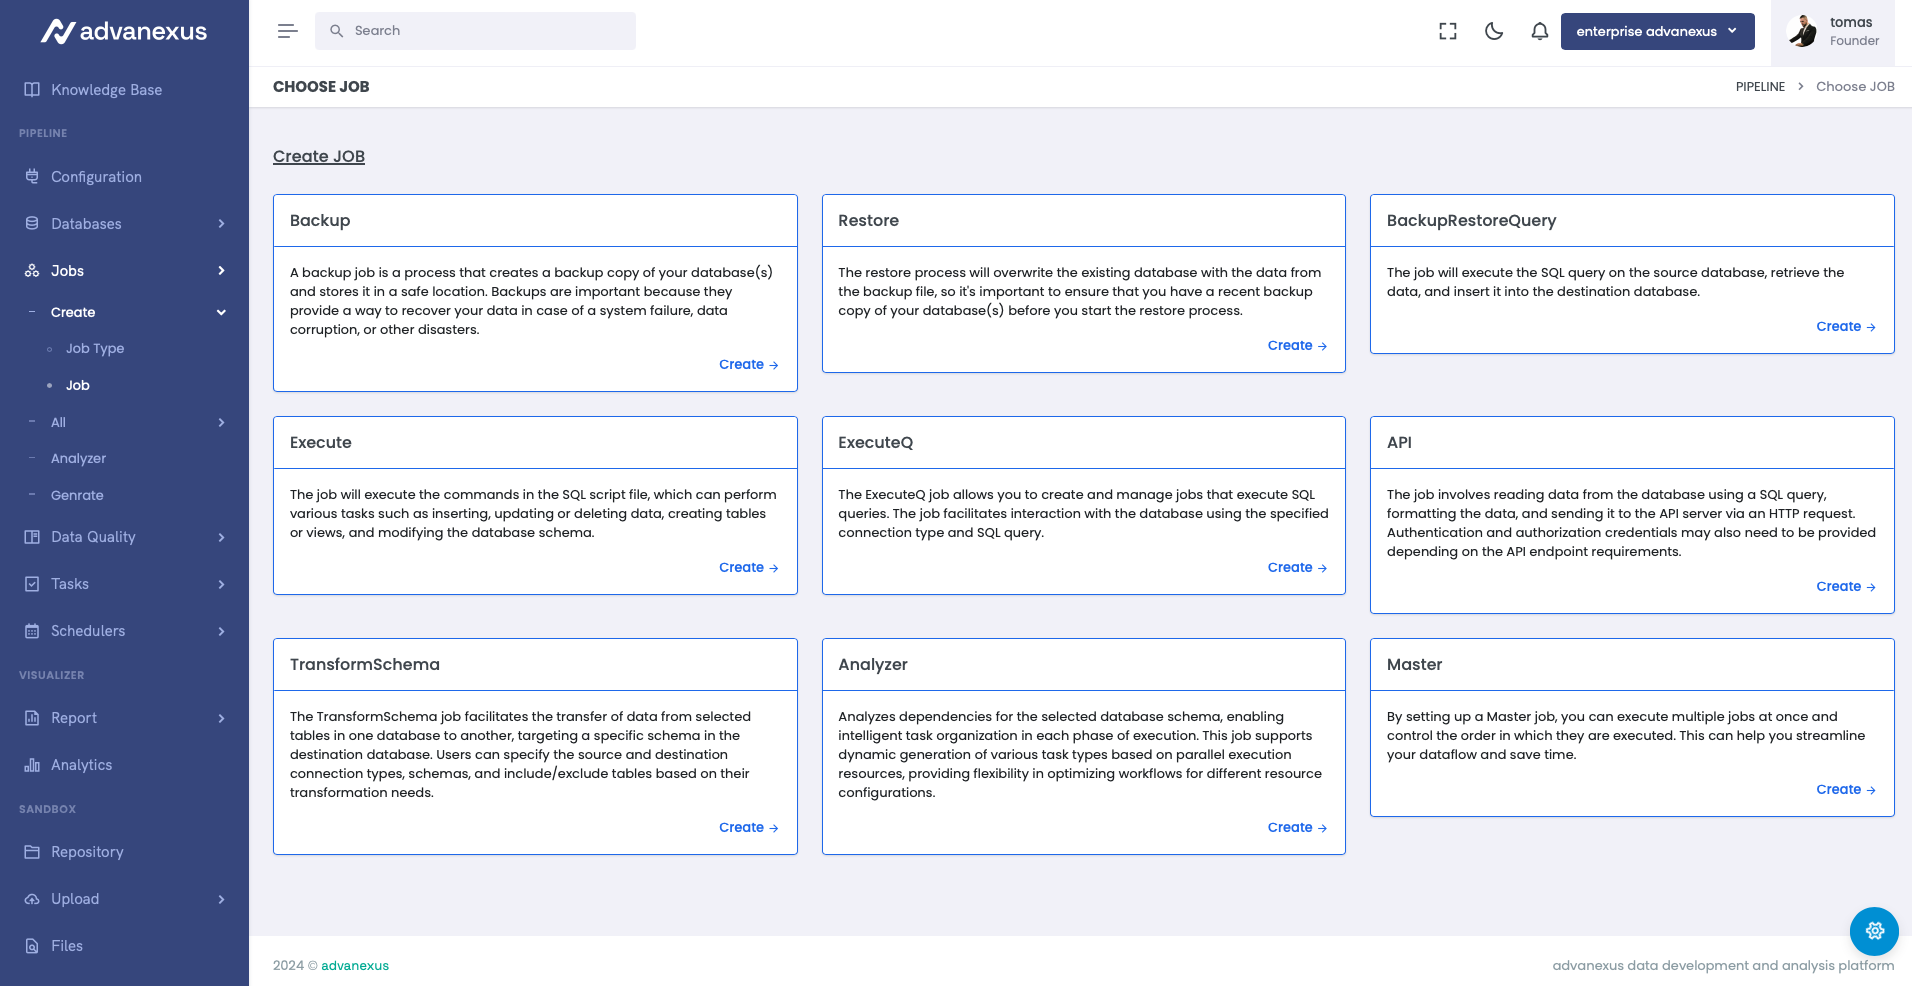Collapse the Jobs submenu chevron
1912x986 pixels.
(x=221, y=270)
